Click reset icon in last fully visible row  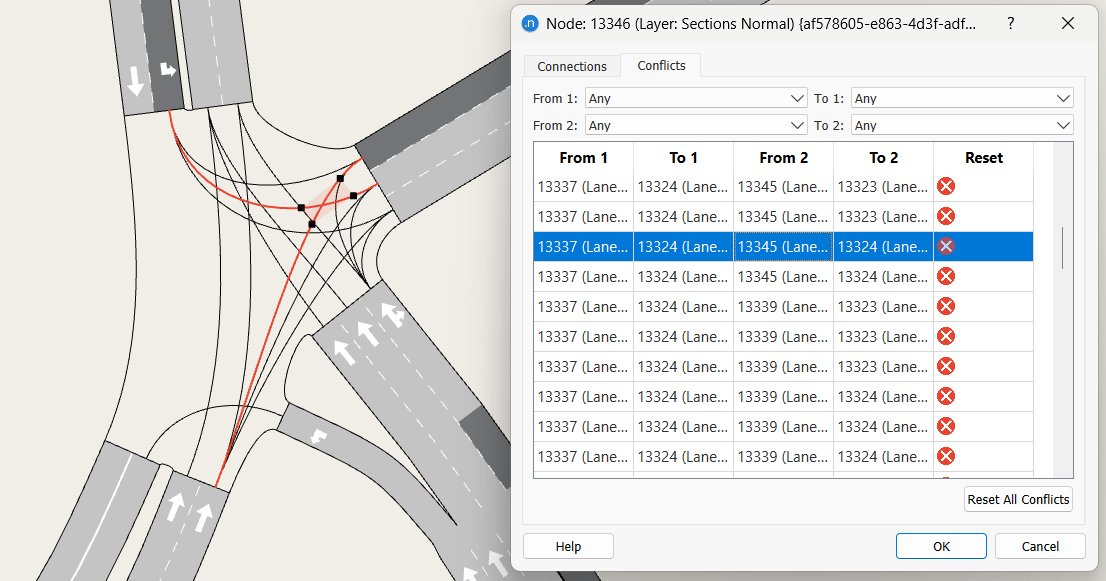(x=945, y=456)
